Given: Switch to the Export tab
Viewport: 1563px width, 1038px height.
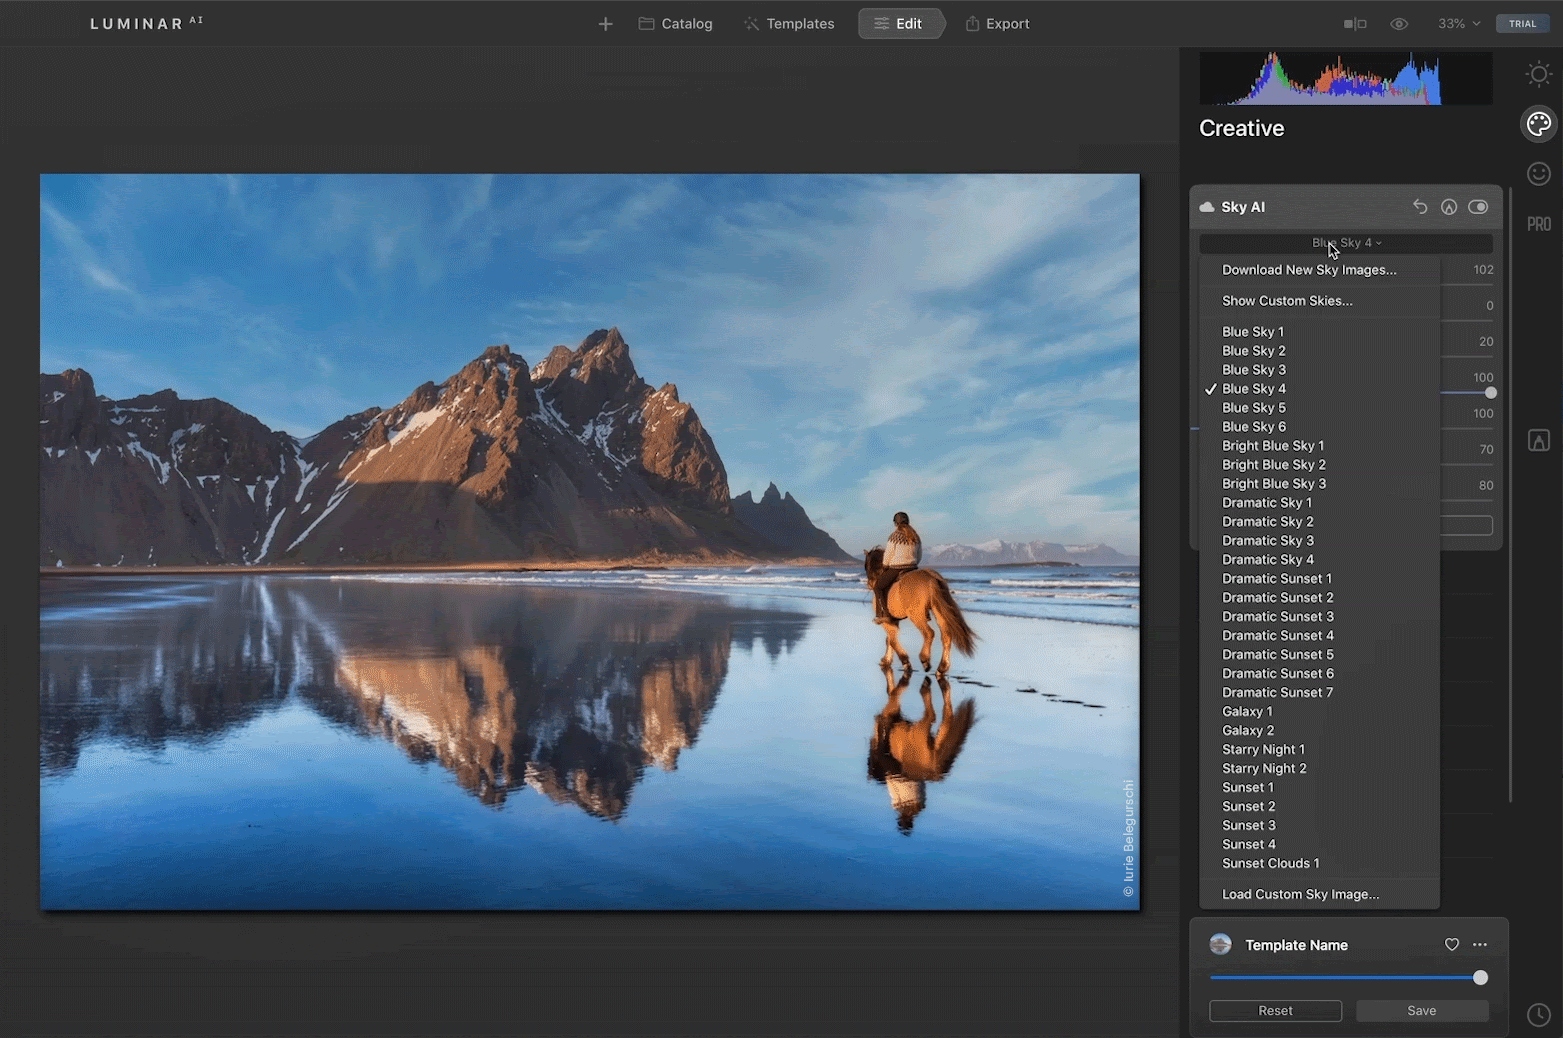Looking at the screenshot, I should click(997, 23).
